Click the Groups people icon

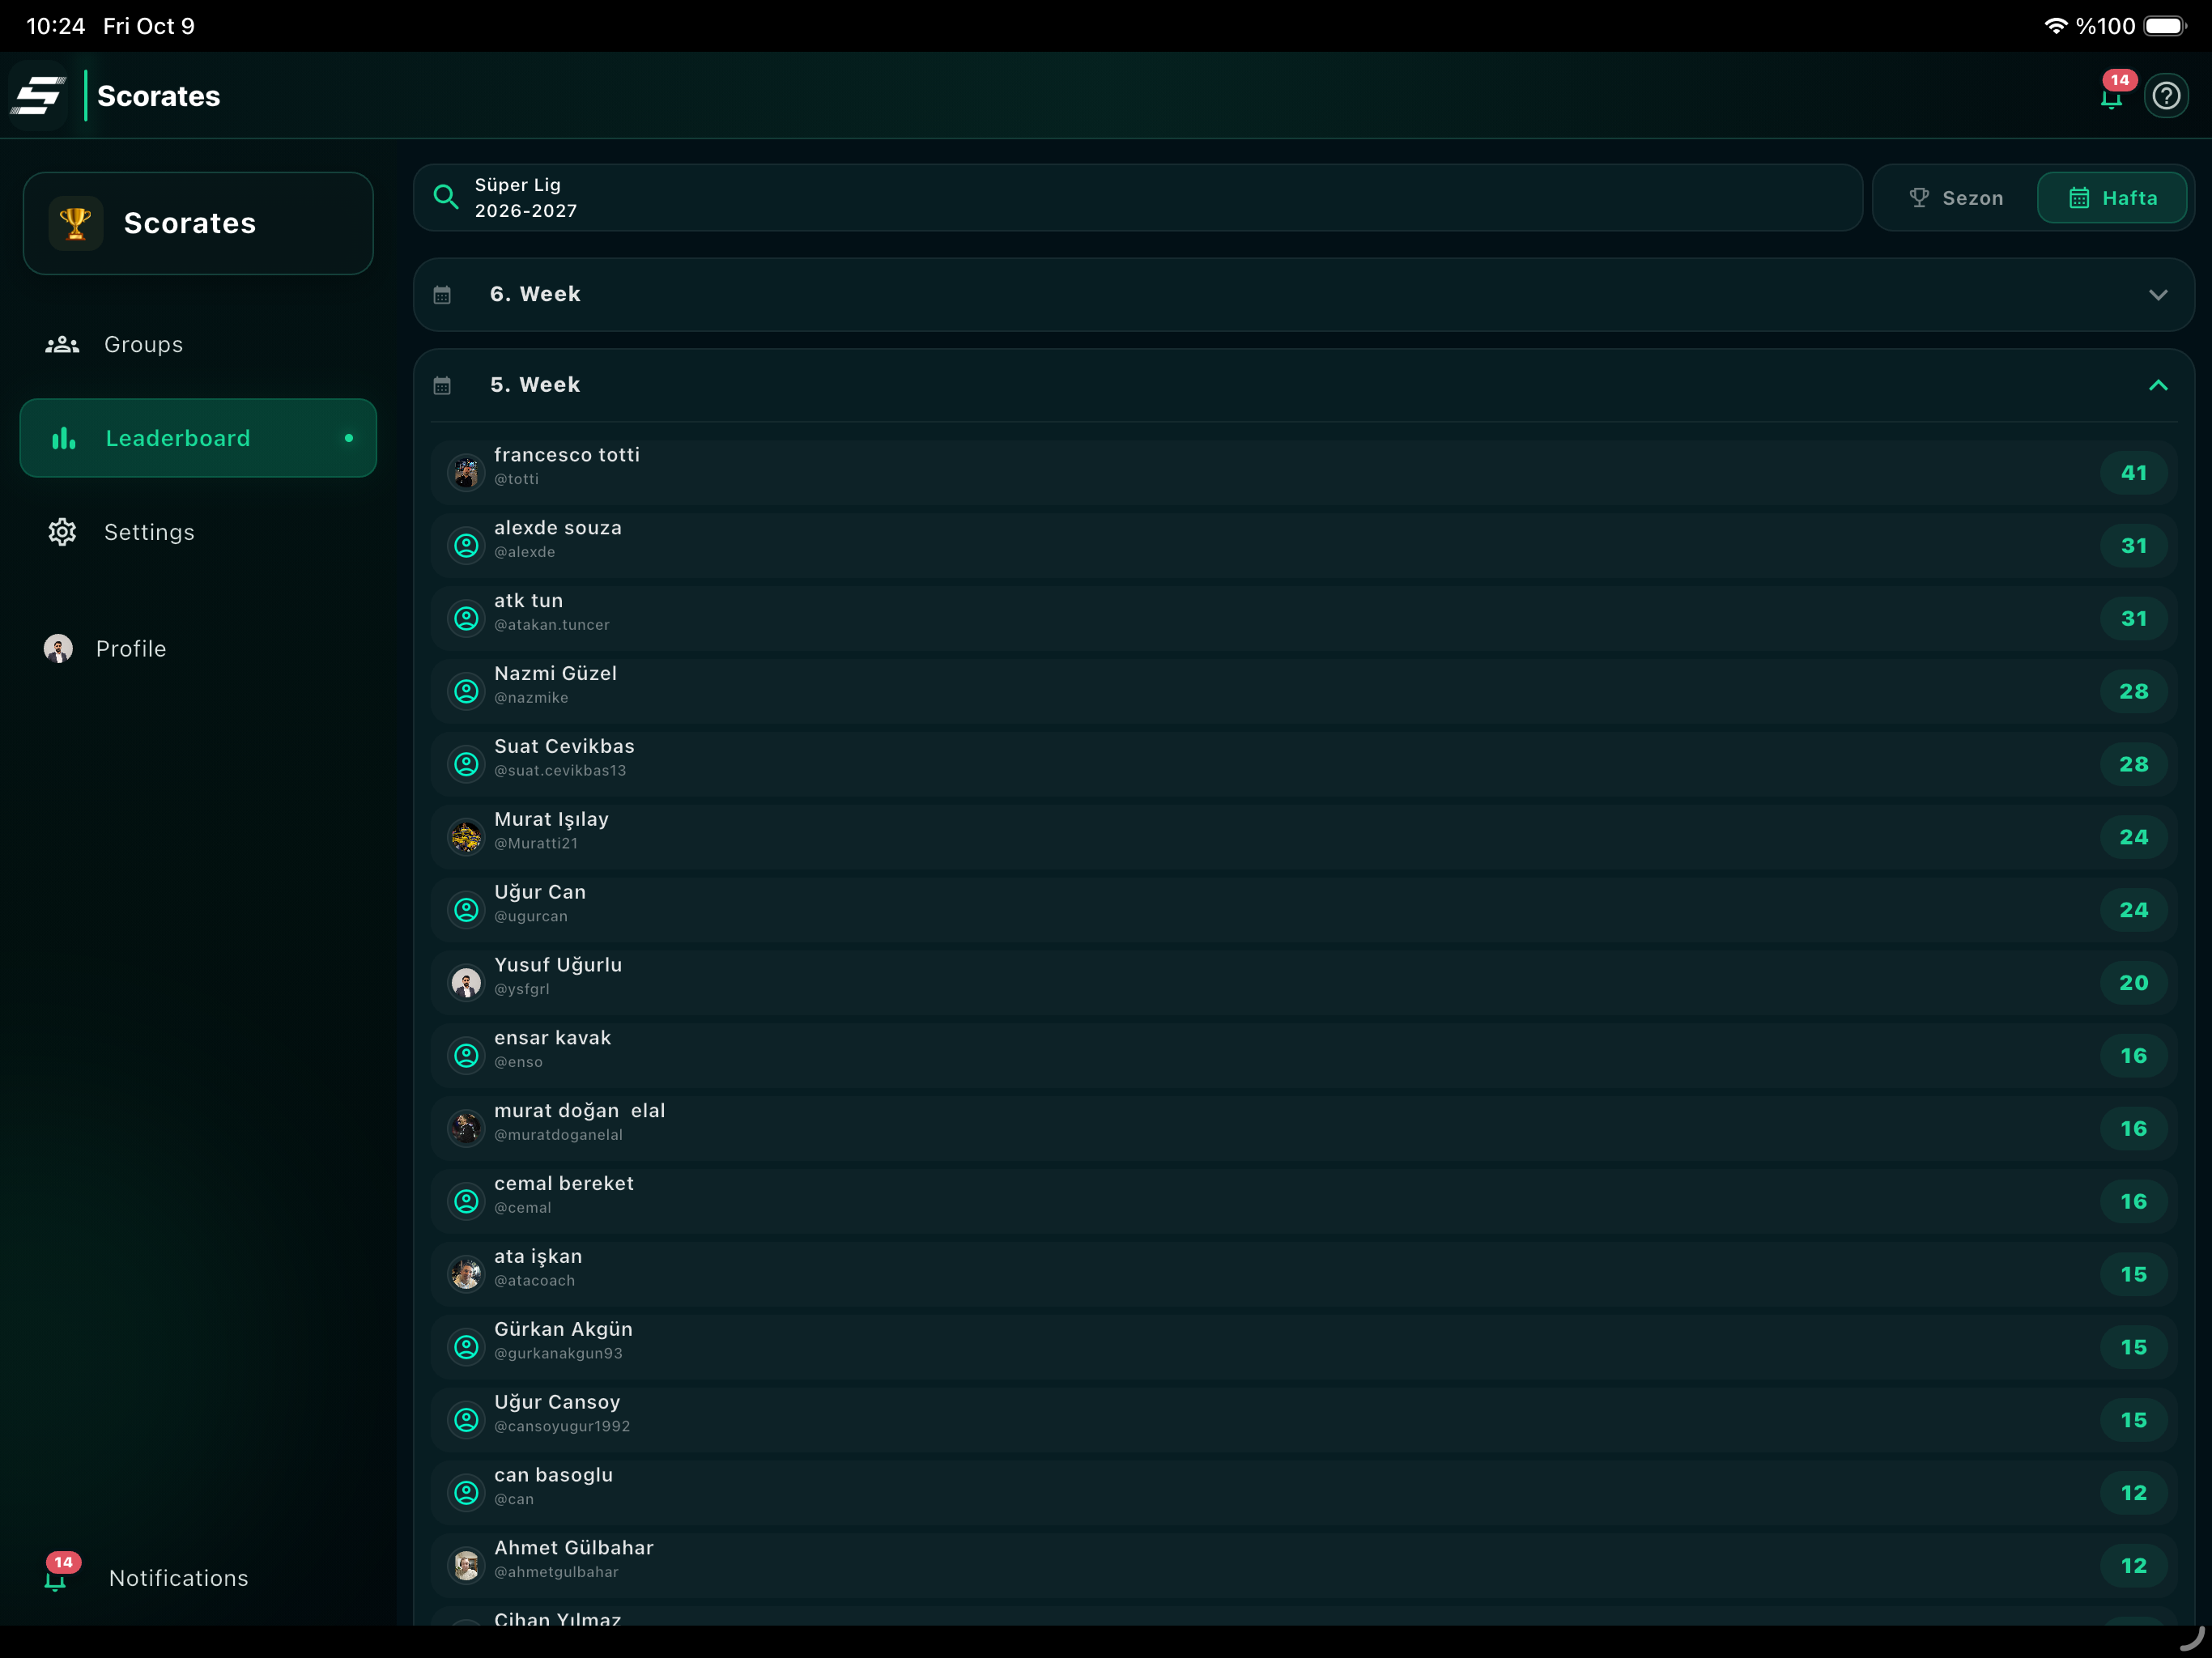pos(62,344)
